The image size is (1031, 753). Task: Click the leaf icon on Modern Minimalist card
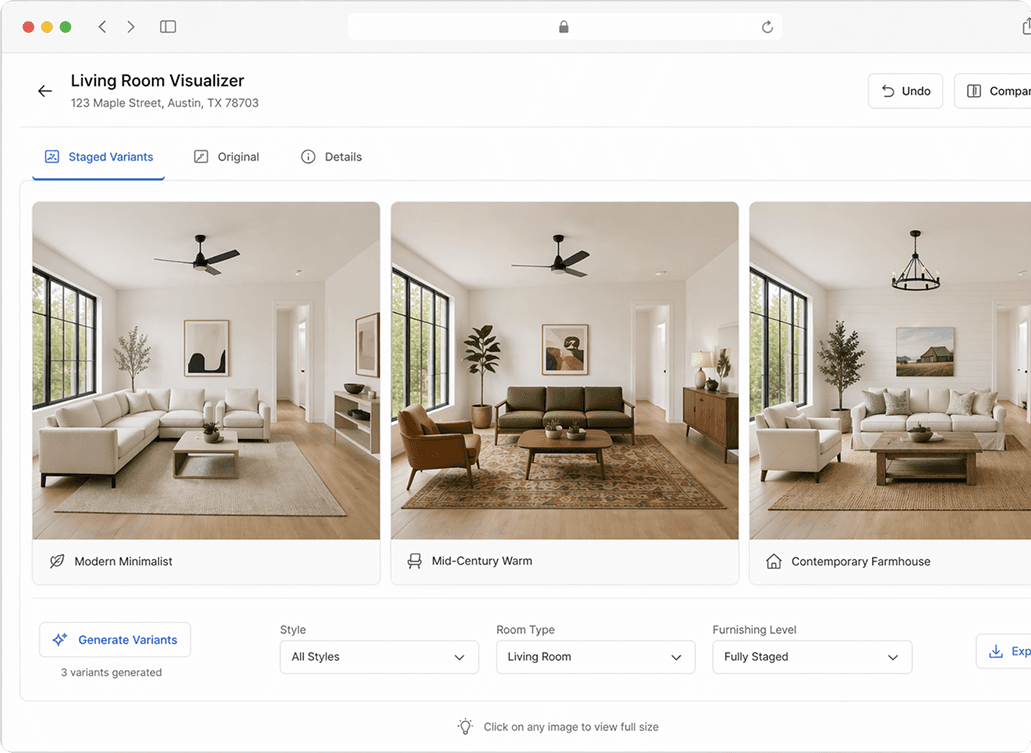pyautogui.click(x=57, y=561)
